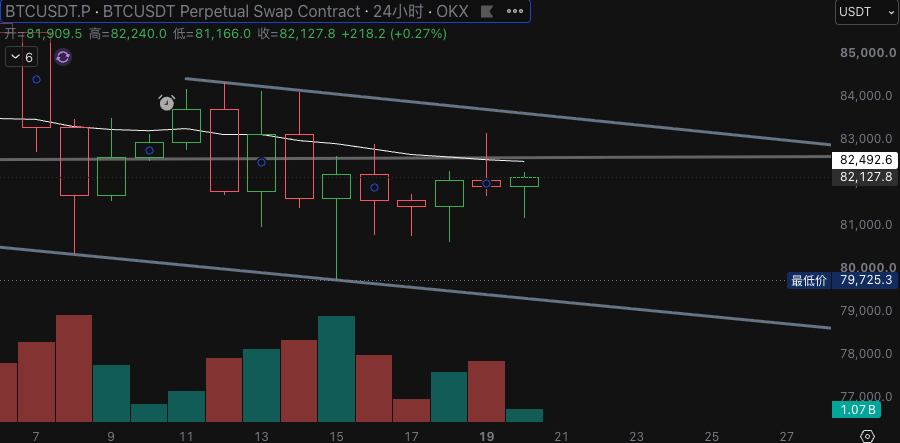Image resolution: width=900 pixels, height=443 pixels.
Task: Click the high price value 82,240.0
Action: point(138,34)
